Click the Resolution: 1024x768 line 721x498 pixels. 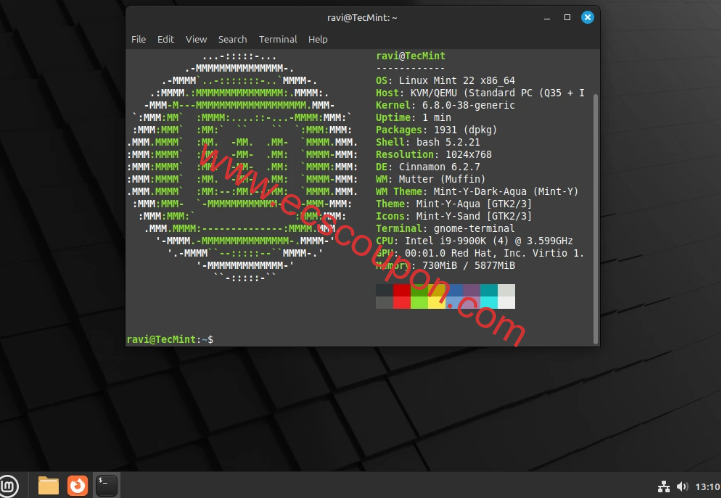coord(434,155)
